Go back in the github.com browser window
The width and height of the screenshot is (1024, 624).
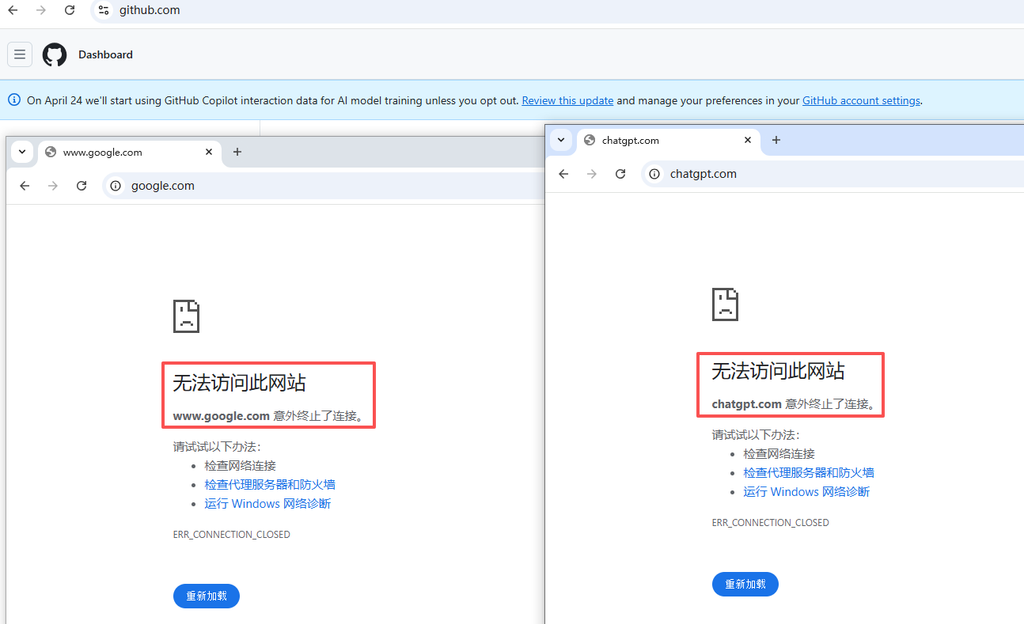click(x=12, y=10)
